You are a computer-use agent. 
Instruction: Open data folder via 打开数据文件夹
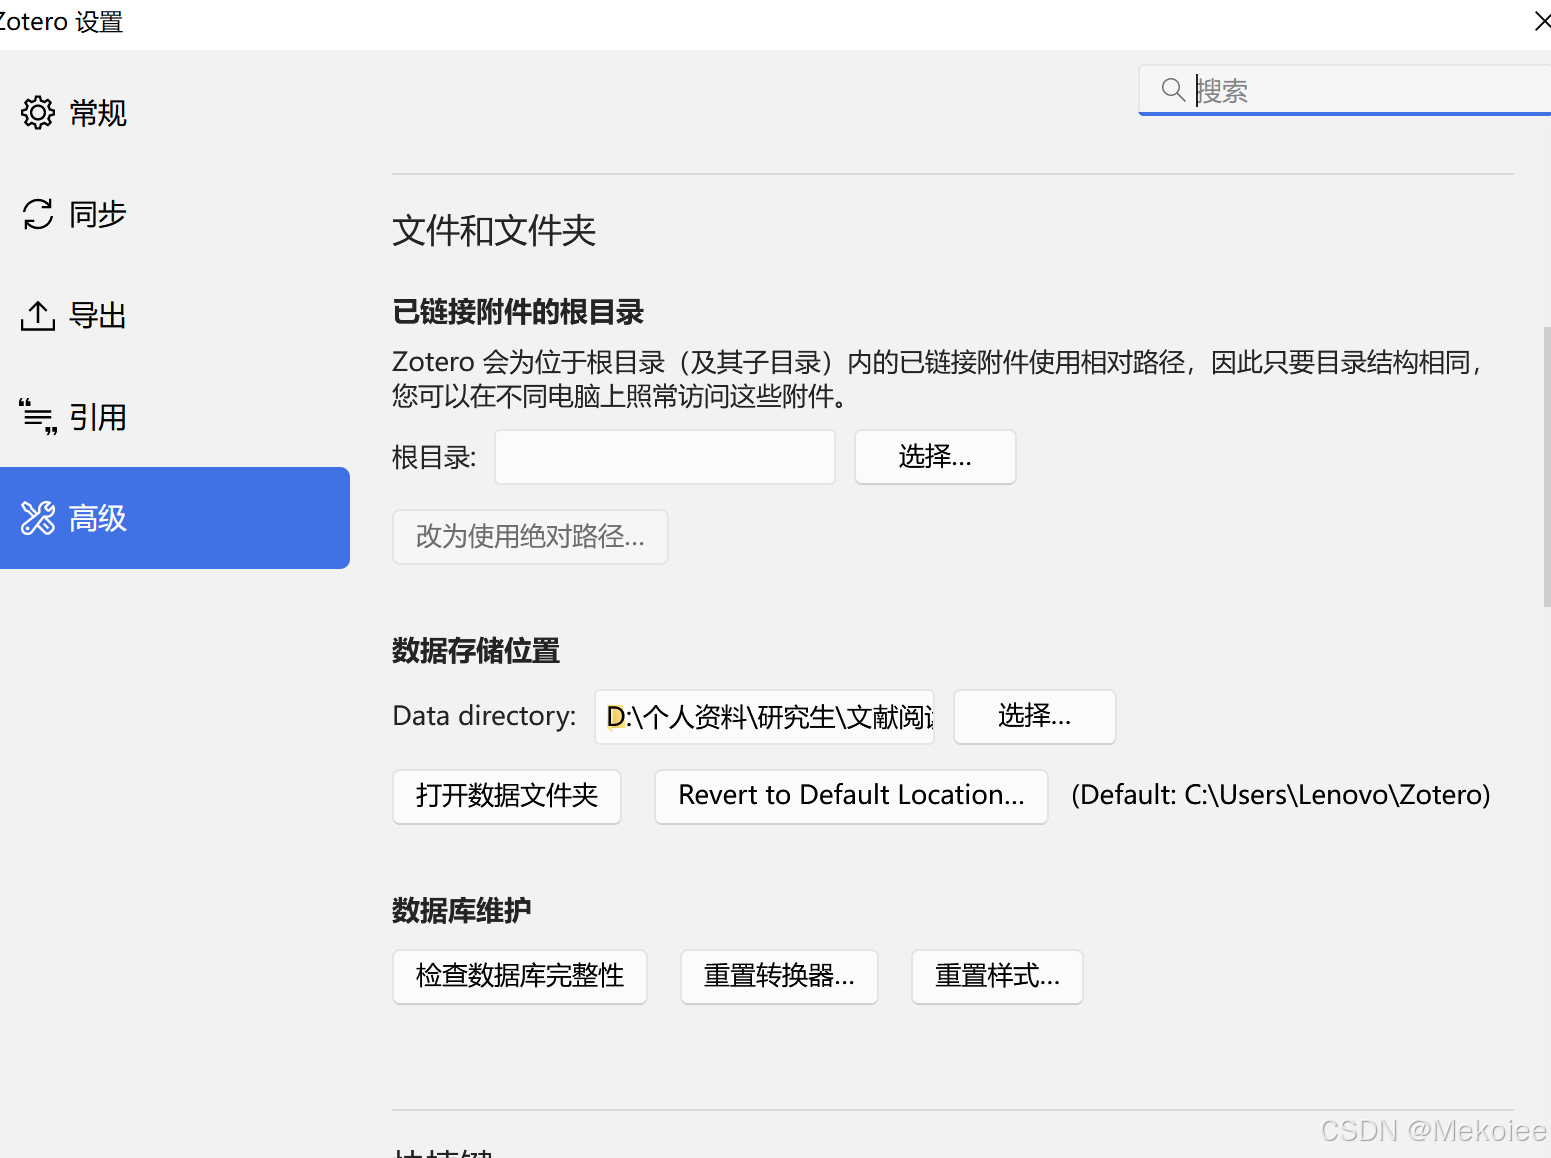507,796
